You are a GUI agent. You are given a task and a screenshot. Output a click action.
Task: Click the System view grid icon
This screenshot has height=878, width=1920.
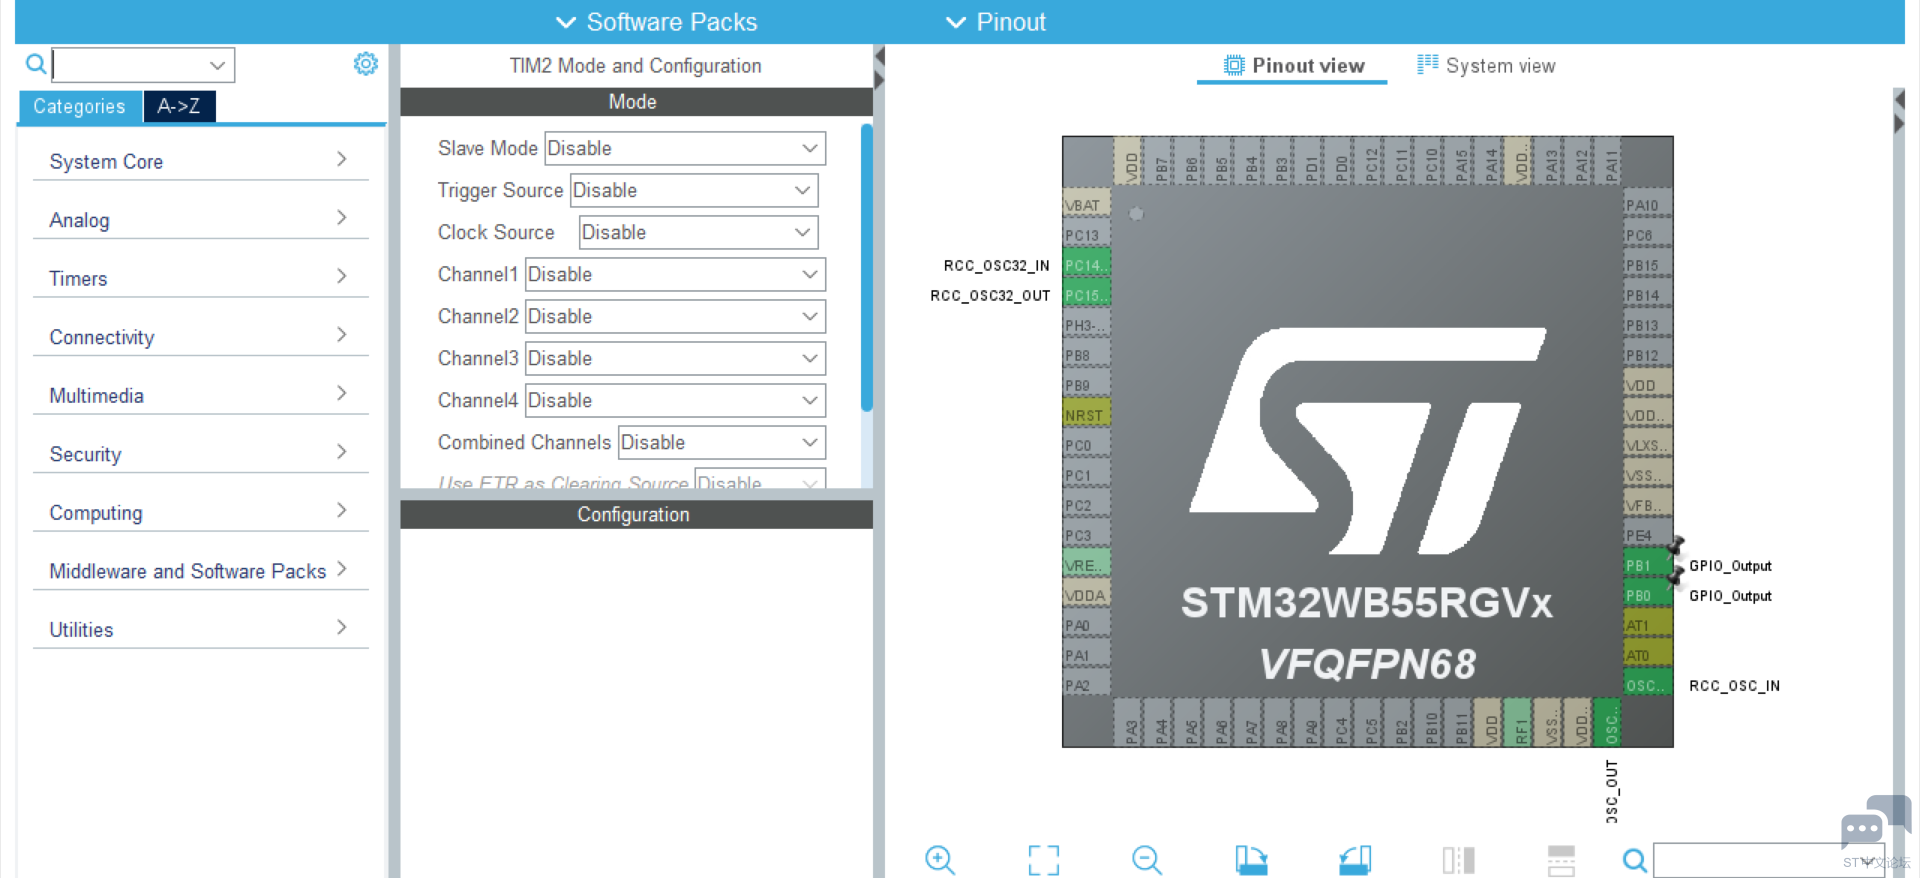coord(1427,65)
